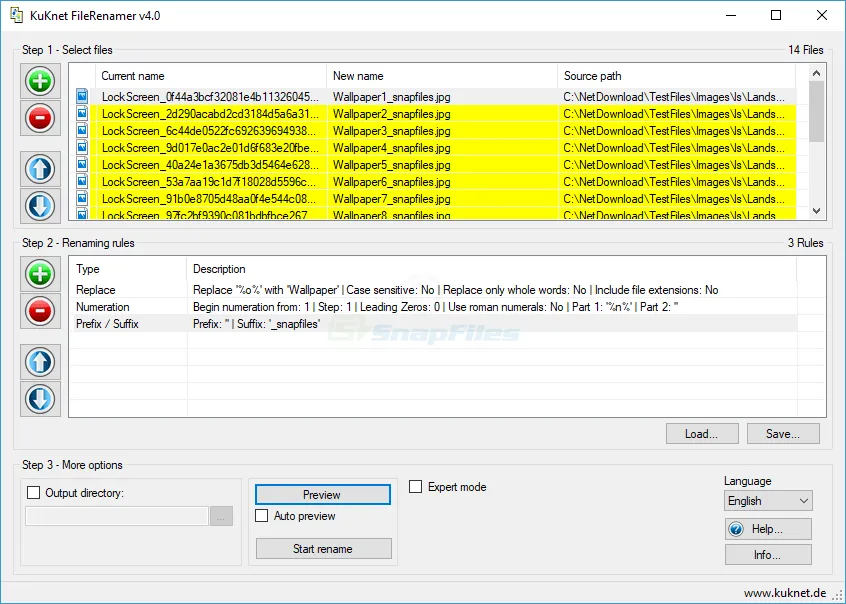Image resolution: width=846 pixels, height=604 pixels.
Task: Click image file icon of Wallpaper4_snapfiles.jpg row
Action: point(82,147)
